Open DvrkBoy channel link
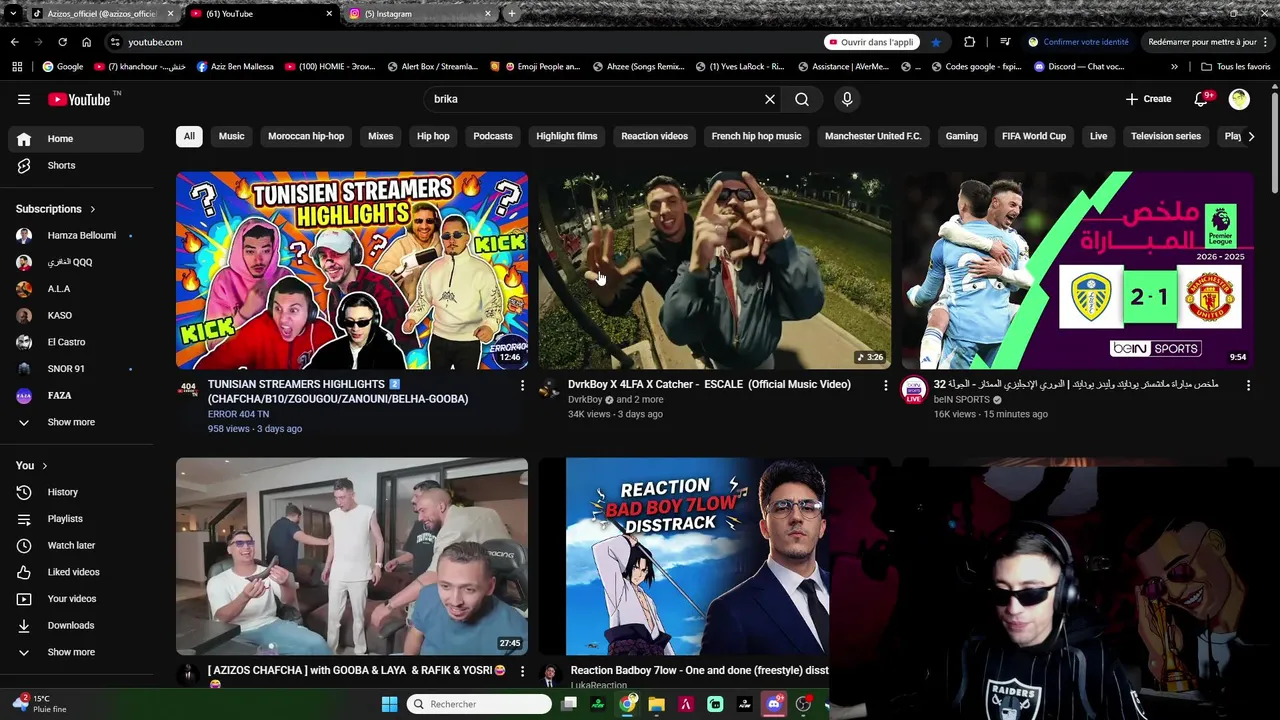This screenshot has height=720, width=1280. click(x=585, y=399)
